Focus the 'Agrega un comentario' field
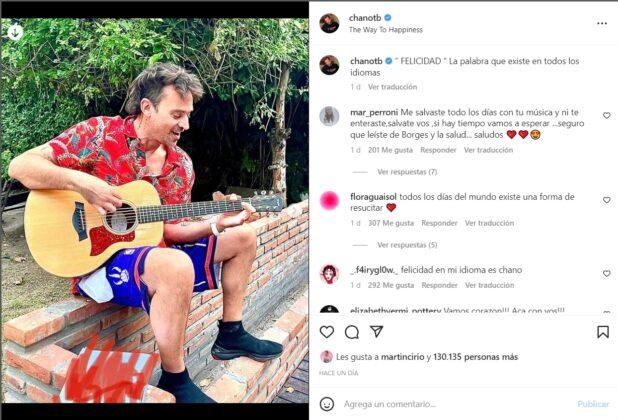Viewport: 618px width, 420px height. point(450,404)
